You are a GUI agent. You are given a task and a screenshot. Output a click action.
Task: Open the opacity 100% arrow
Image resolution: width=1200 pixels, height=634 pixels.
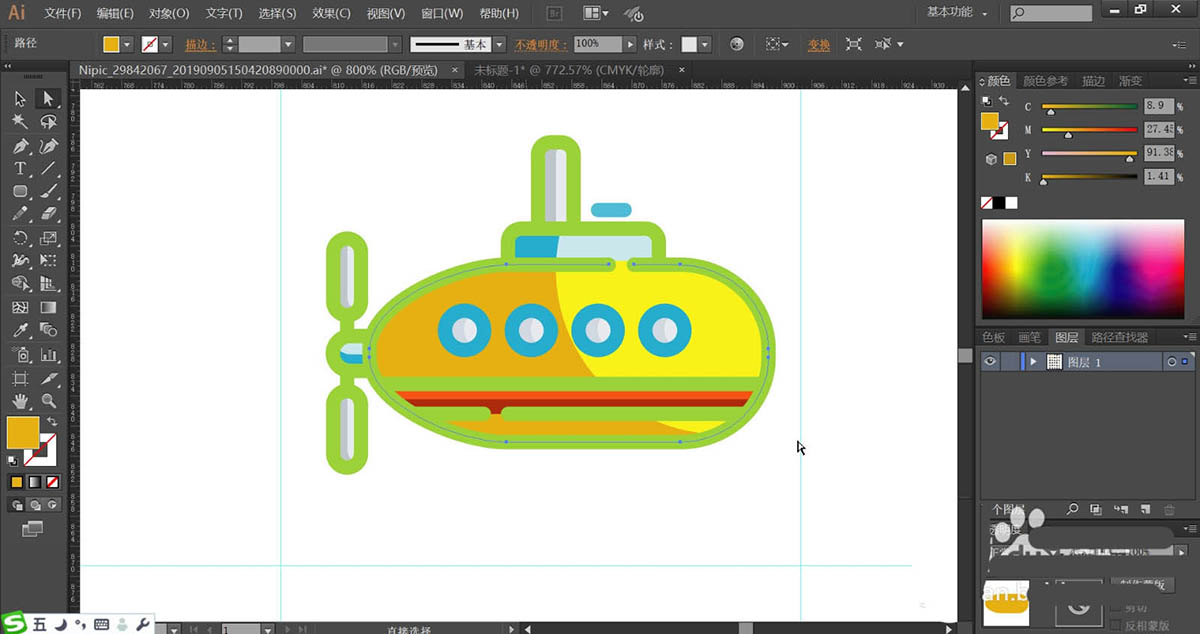[630, 45]
